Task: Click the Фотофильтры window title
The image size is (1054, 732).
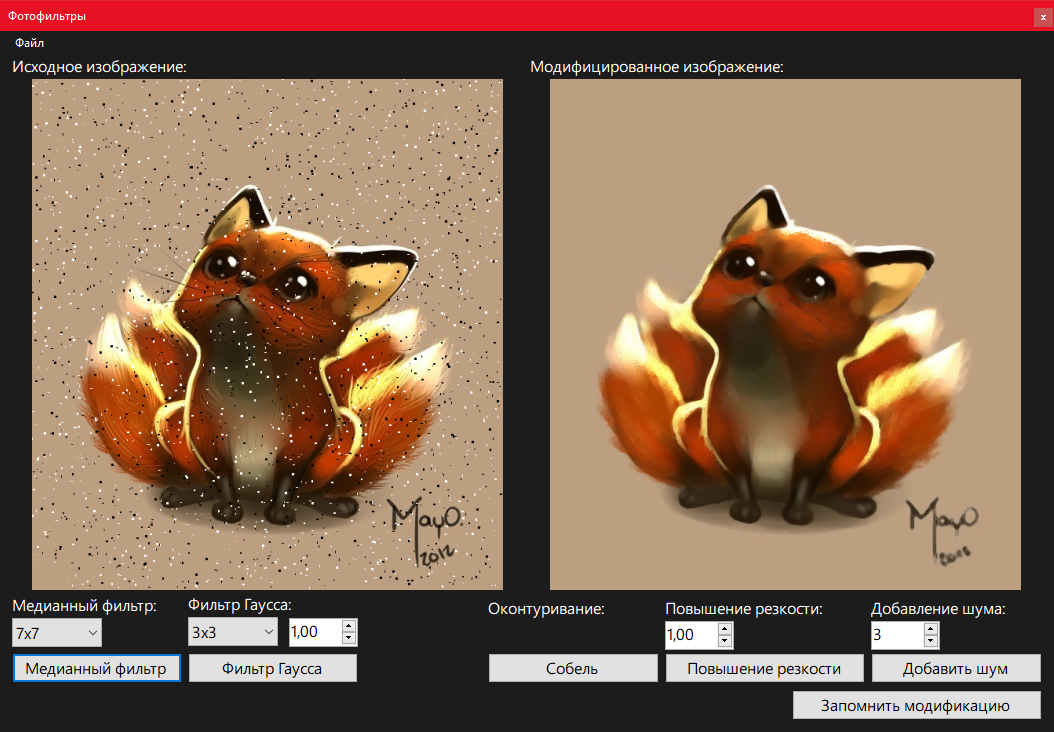Action: coord(47,15)
